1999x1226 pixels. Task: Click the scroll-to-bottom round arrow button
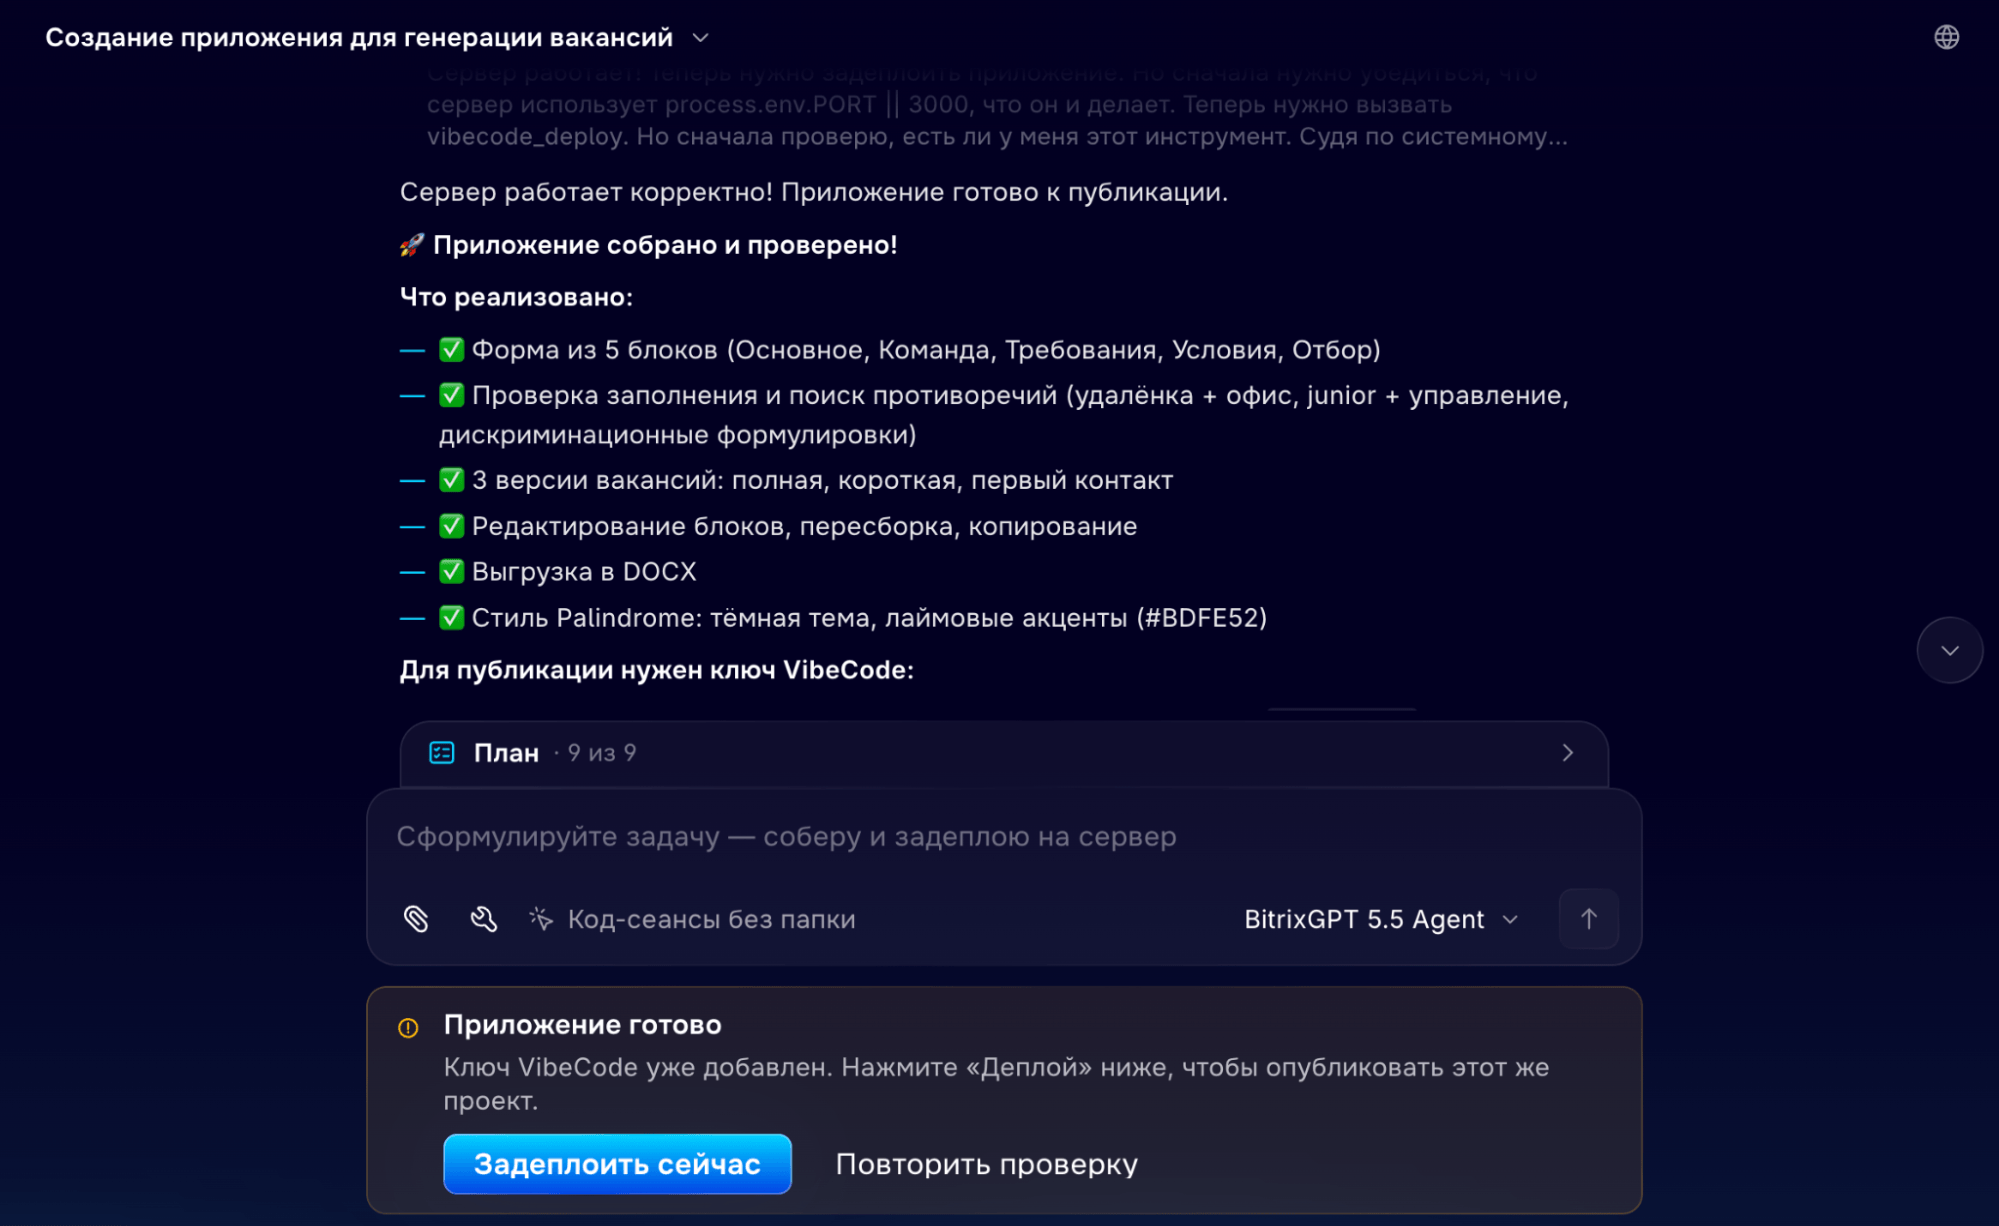tap(1949, 650)
